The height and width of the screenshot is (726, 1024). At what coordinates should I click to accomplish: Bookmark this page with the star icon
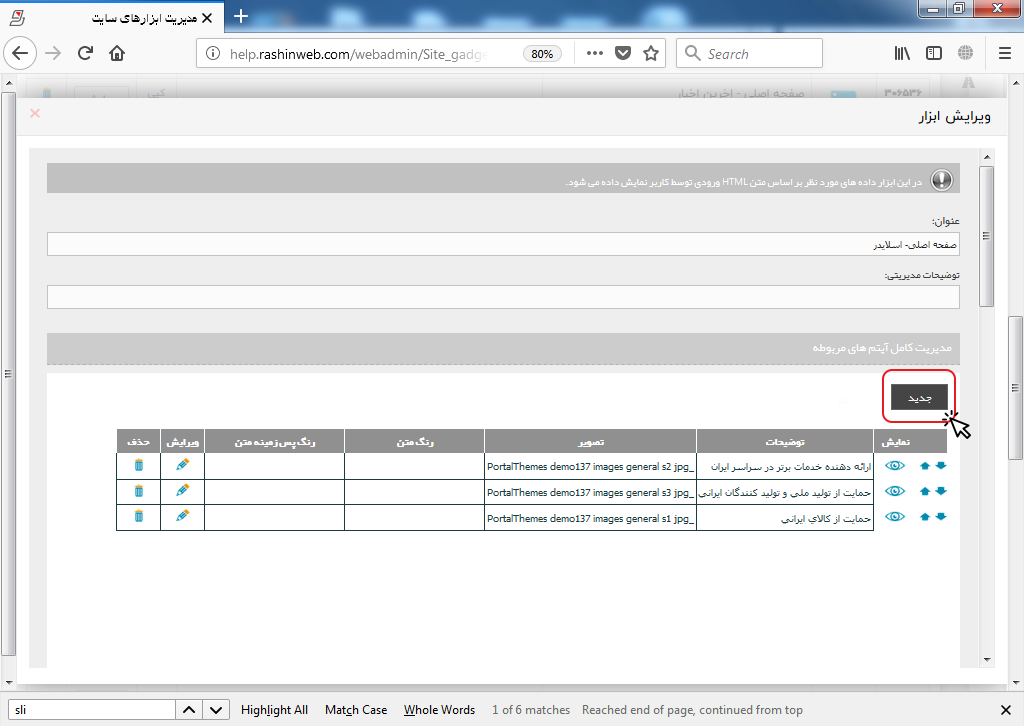click(651, 54)
